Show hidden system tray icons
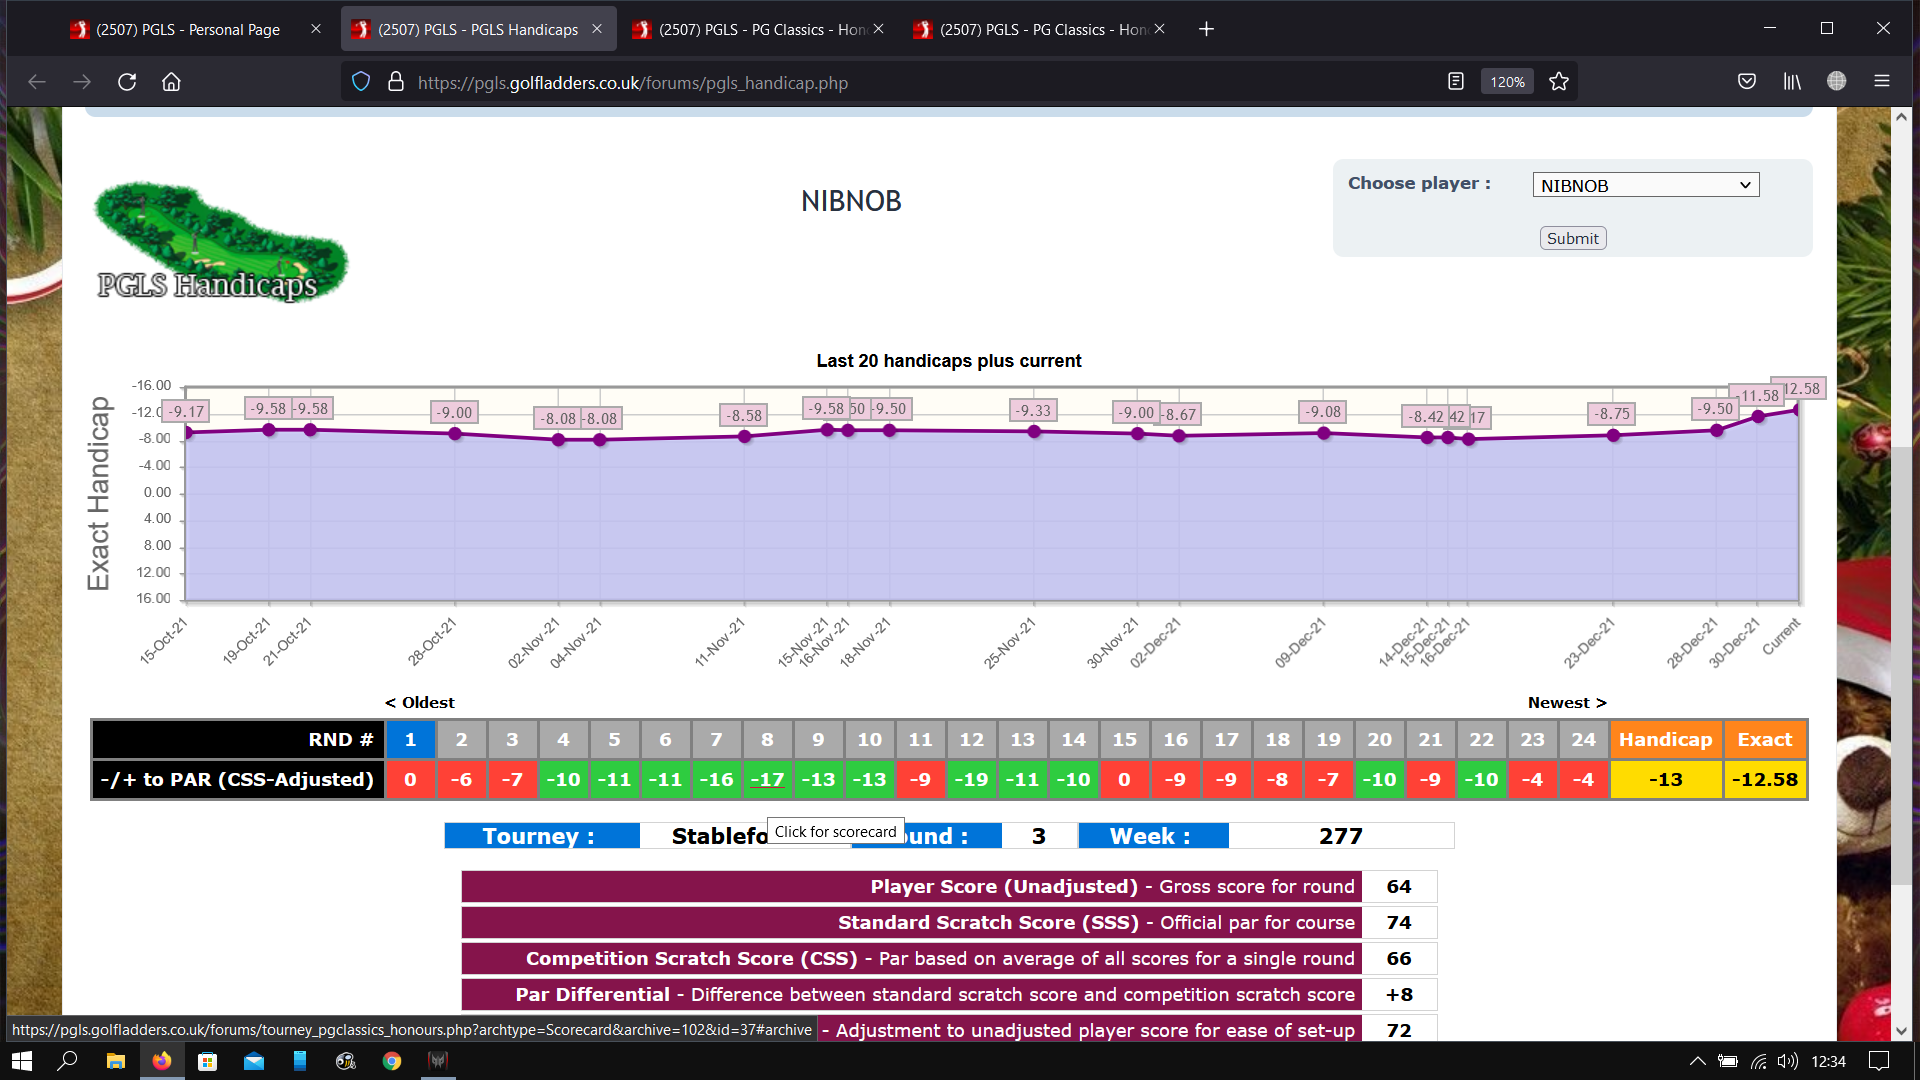 click(x=1697, y=1061)
